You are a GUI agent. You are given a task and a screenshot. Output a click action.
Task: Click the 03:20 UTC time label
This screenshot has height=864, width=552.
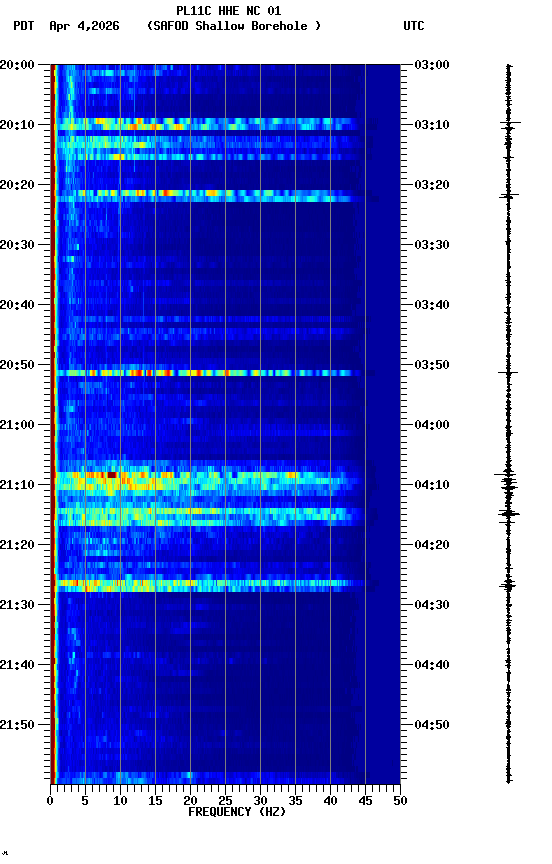point(432,185)
